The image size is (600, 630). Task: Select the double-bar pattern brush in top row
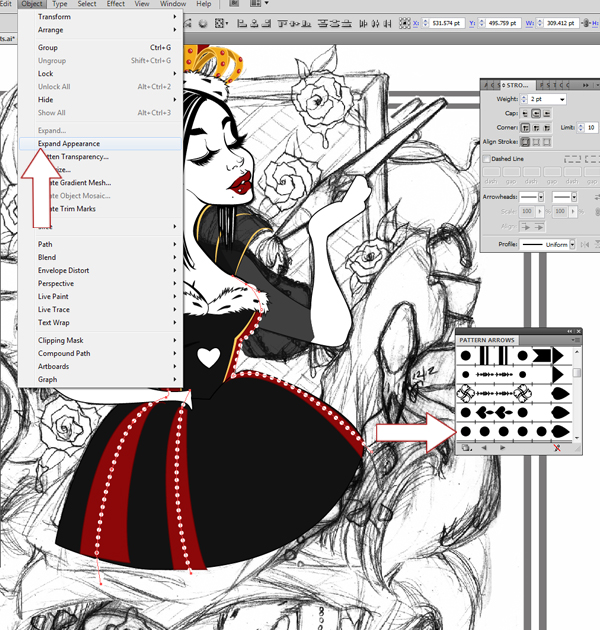(513, 356)
